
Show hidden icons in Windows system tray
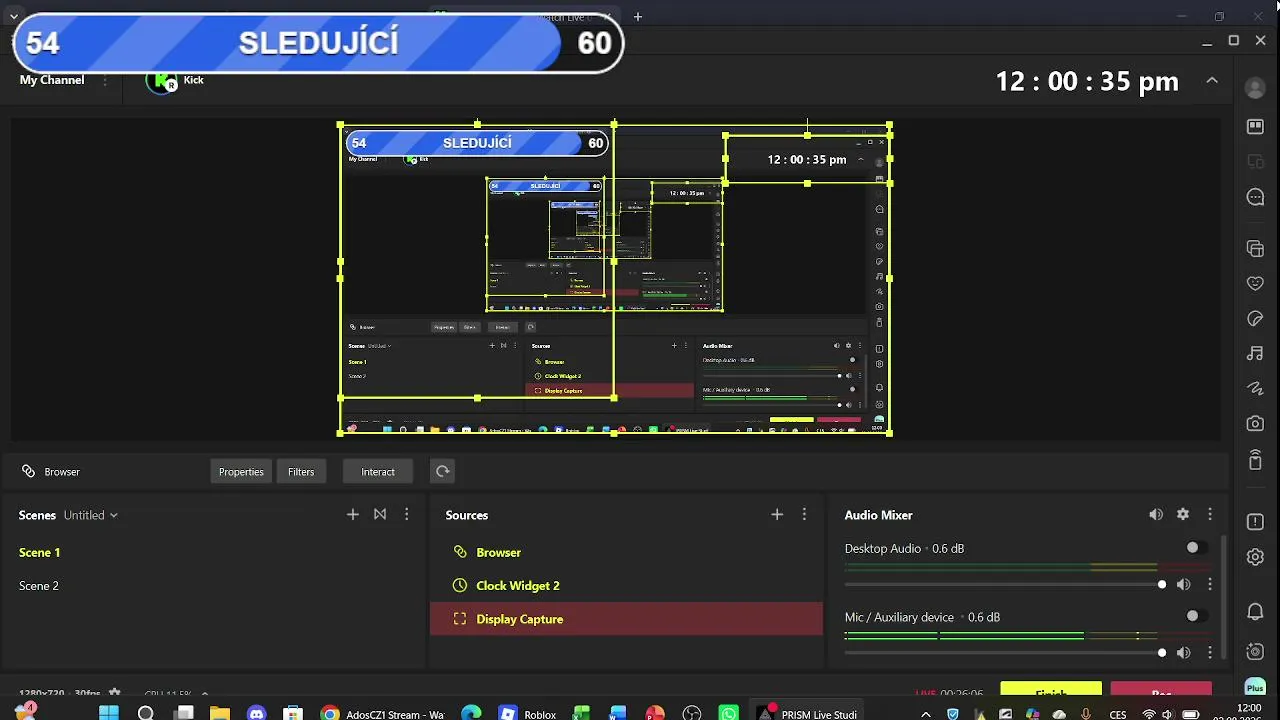[926, 714]
